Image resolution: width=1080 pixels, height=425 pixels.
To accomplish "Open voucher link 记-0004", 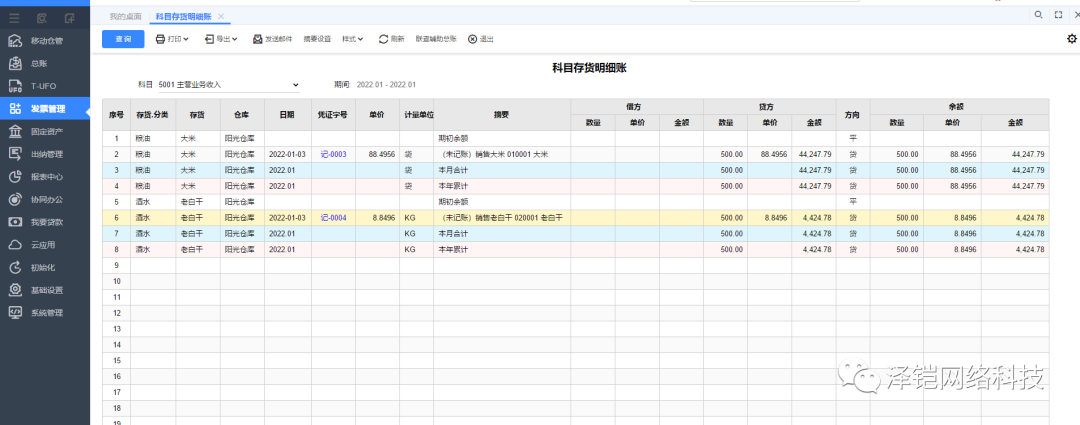I will (333, 217).
